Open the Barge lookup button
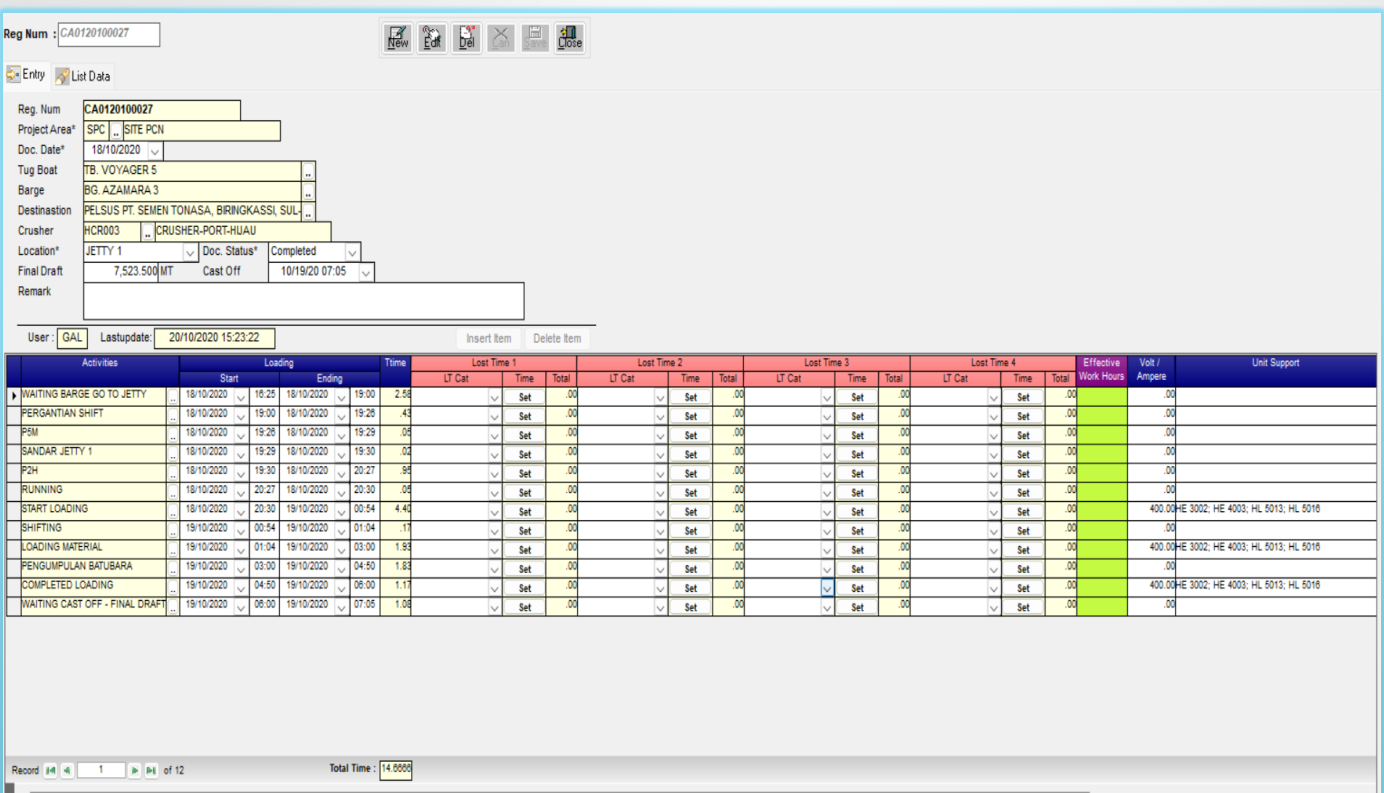The width and height of the screenshot is (1384, 793). (x=308, y=191)
